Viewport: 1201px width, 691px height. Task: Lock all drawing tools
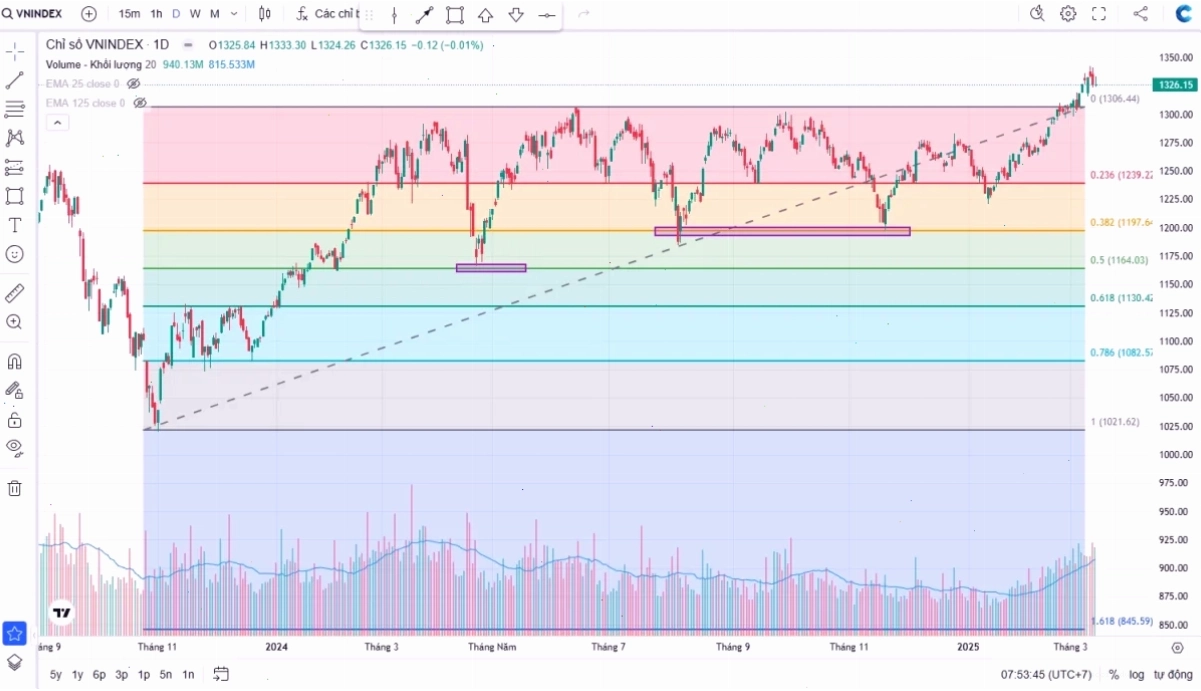15,419
